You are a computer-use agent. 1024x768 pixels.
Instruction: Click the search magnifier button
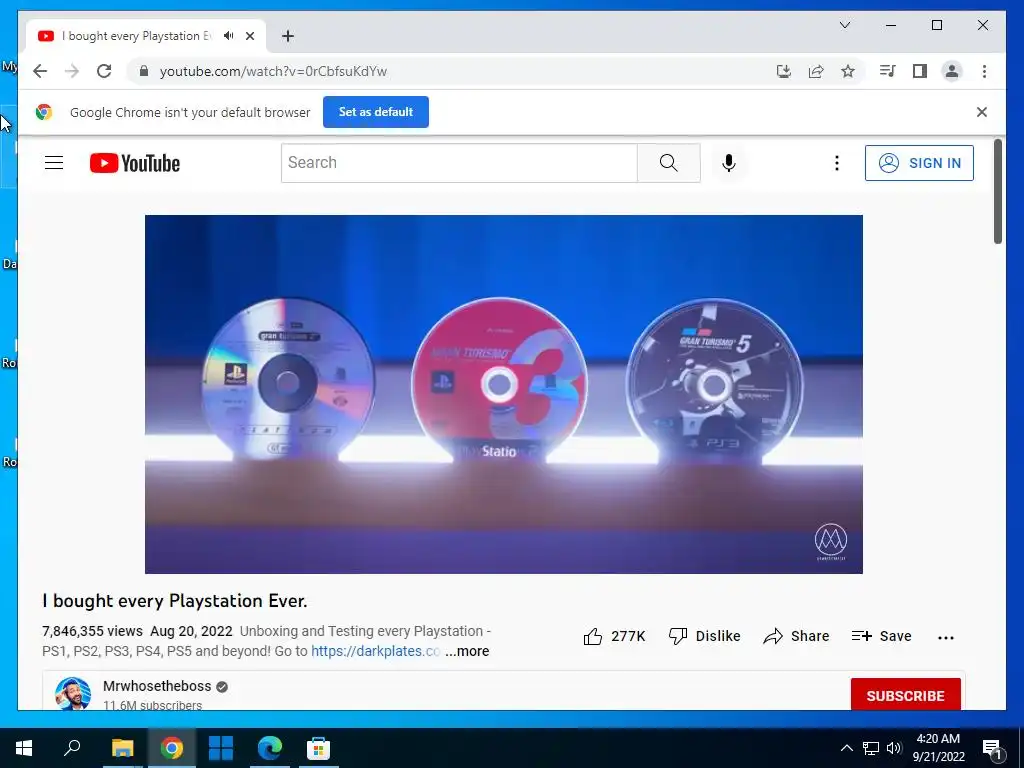[668, 163]
